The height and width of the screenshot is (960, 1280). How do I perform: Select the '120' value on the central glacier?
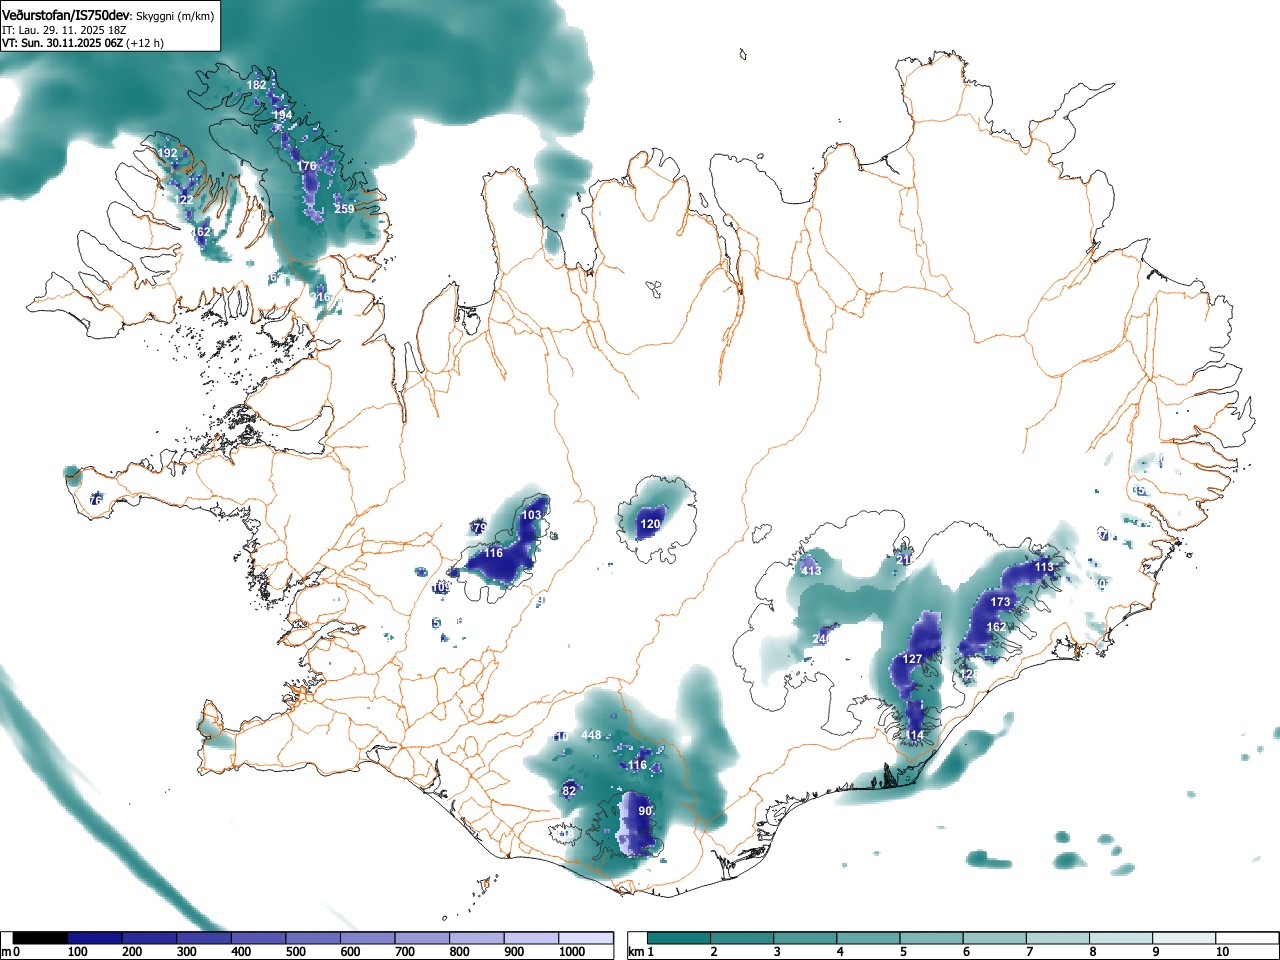click(x=650, y=524)
